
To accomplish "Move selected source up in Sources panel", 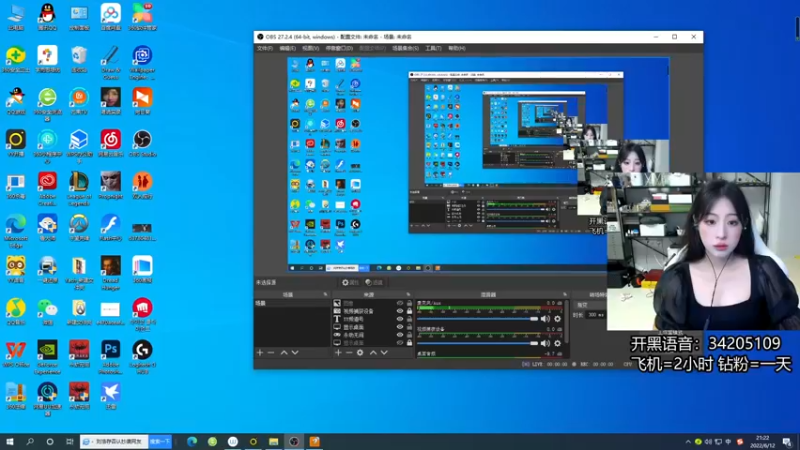I will [373, 353].
